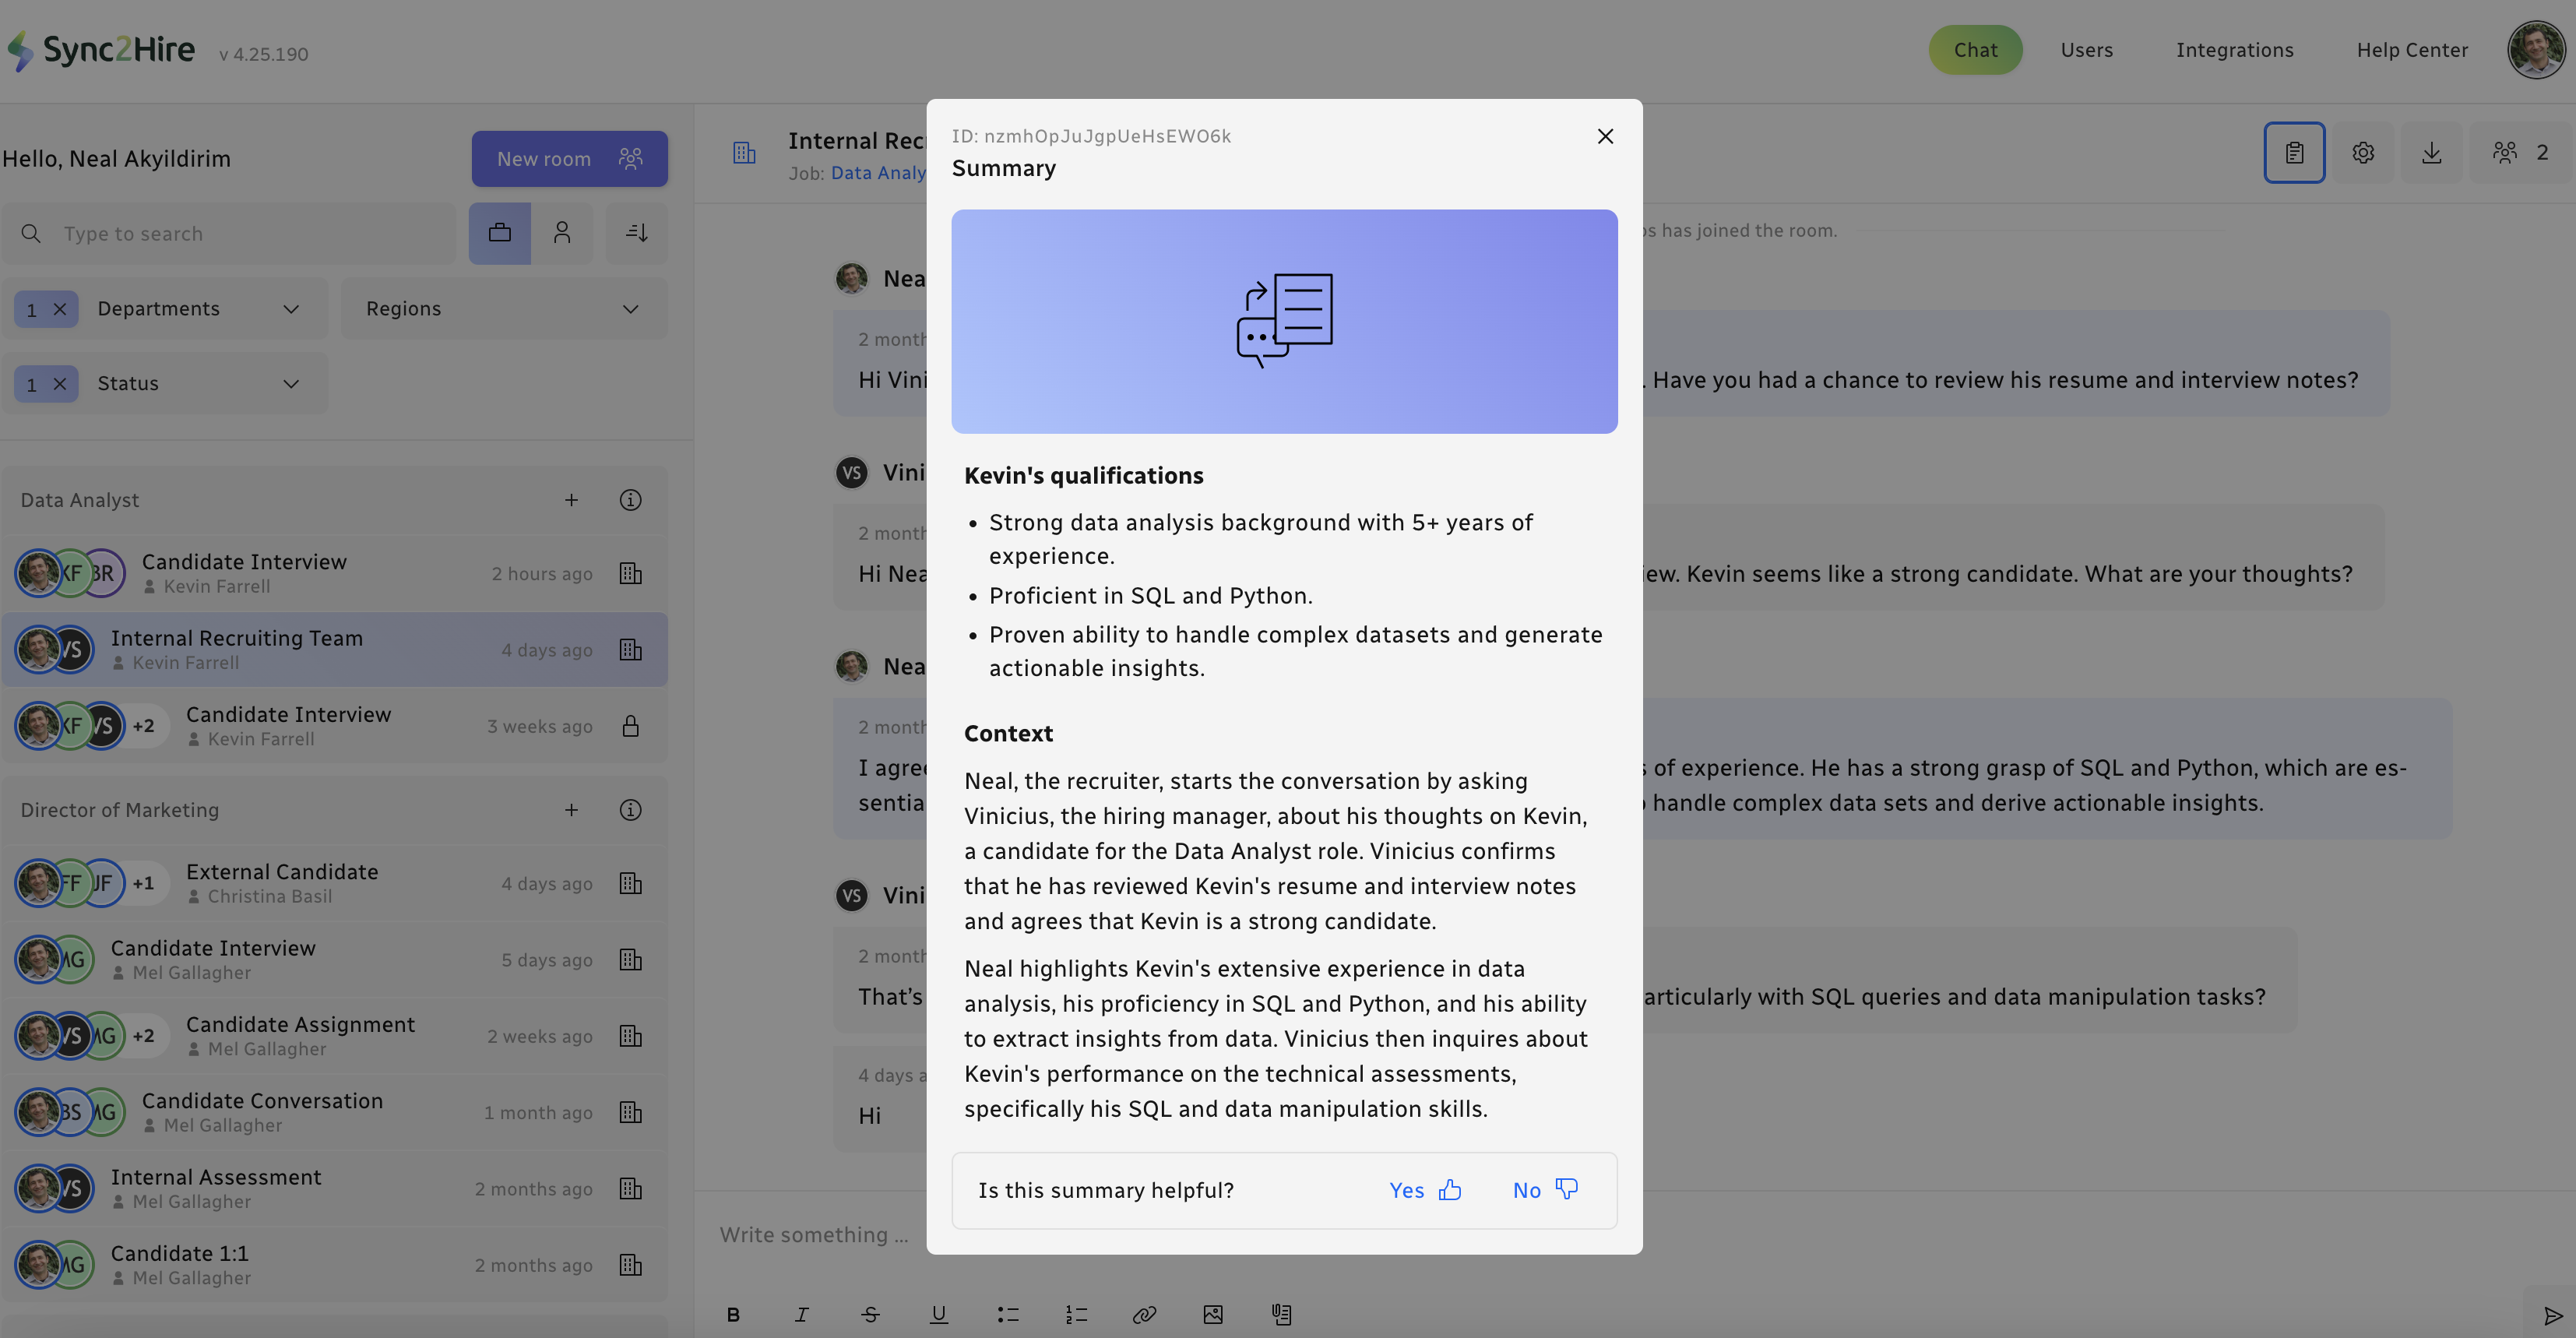Toggle the briefcase jobs view filter

coord(499,233)
